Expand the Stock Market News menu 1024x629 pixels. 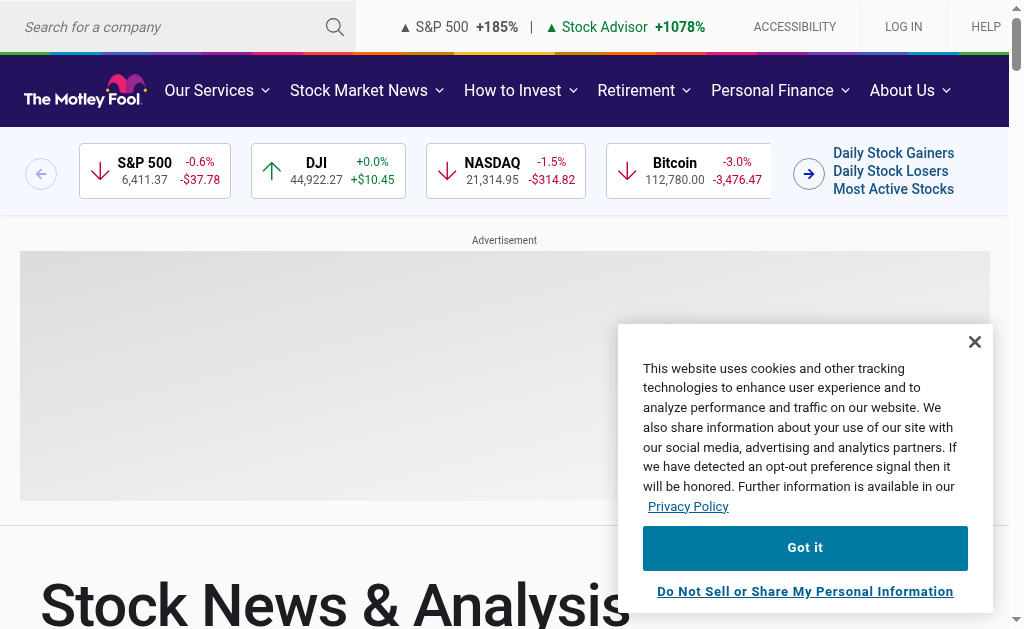click(x=366, y=90)
